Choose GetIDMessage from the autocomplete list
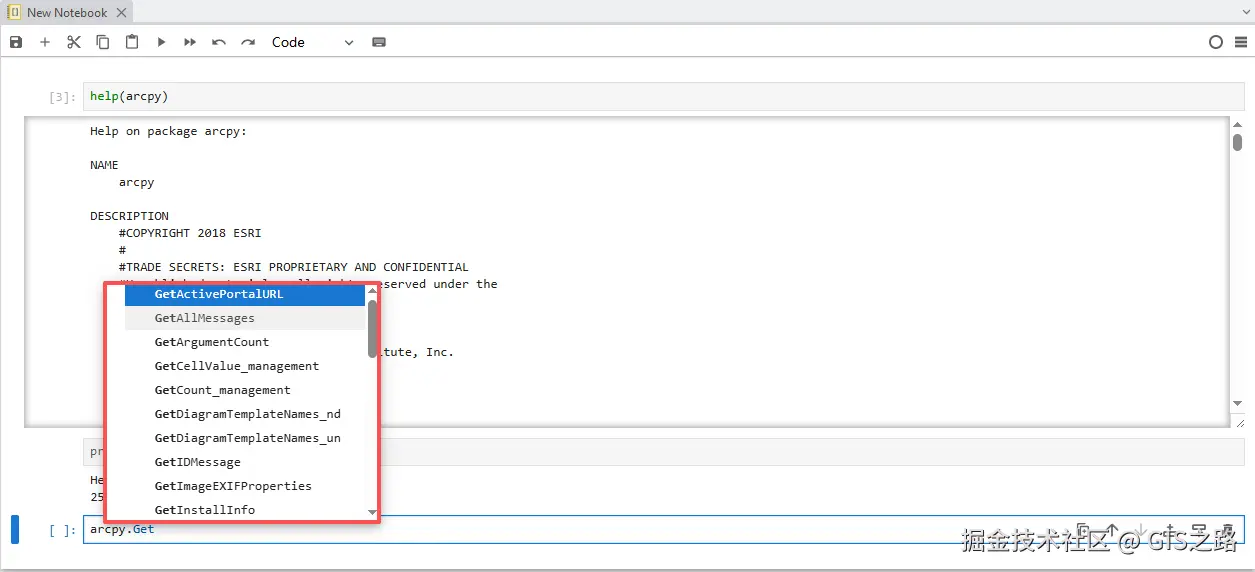This screenshot has height=572, width=1255. (245, 462)
